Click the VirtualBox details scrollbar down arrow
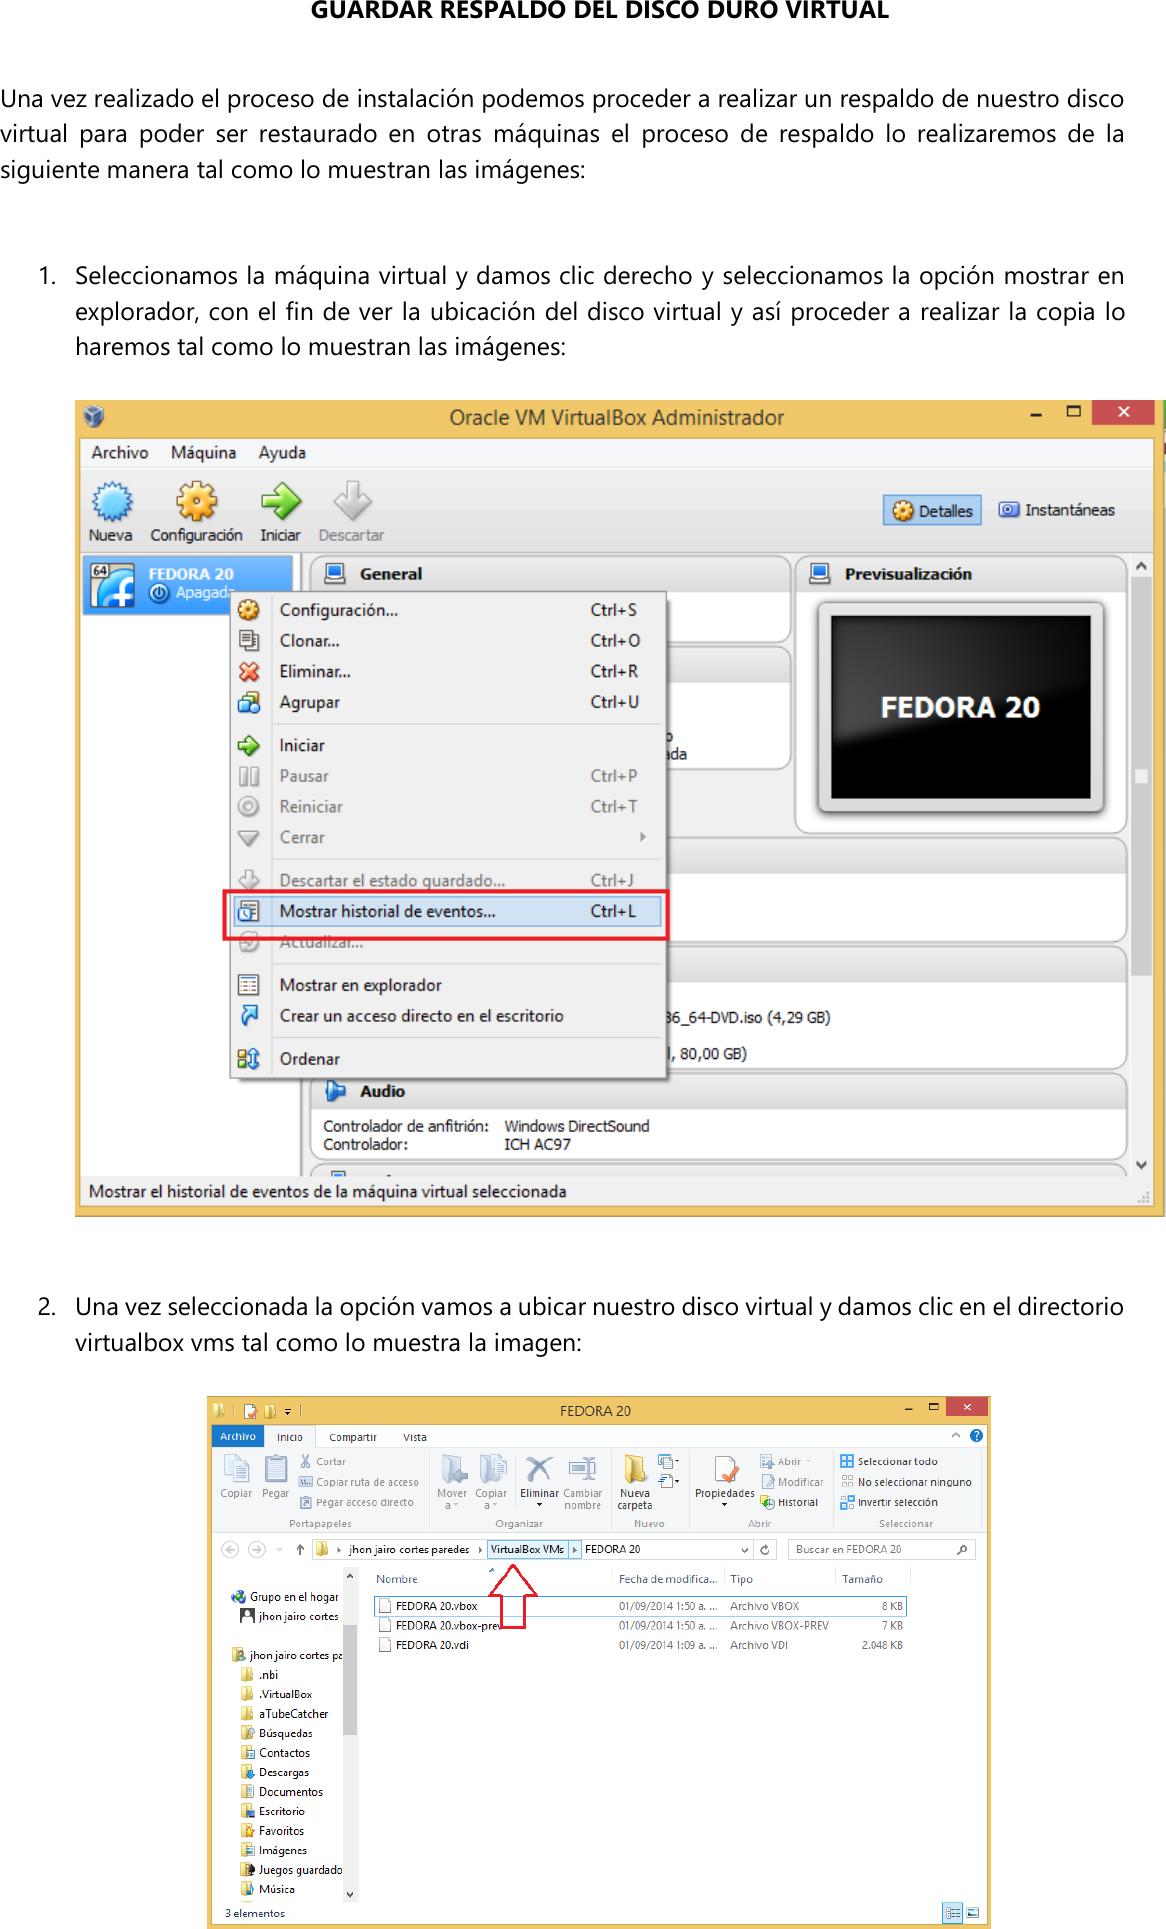The height and width of the screenshot is (1929, 1166). (1141, 1165)
